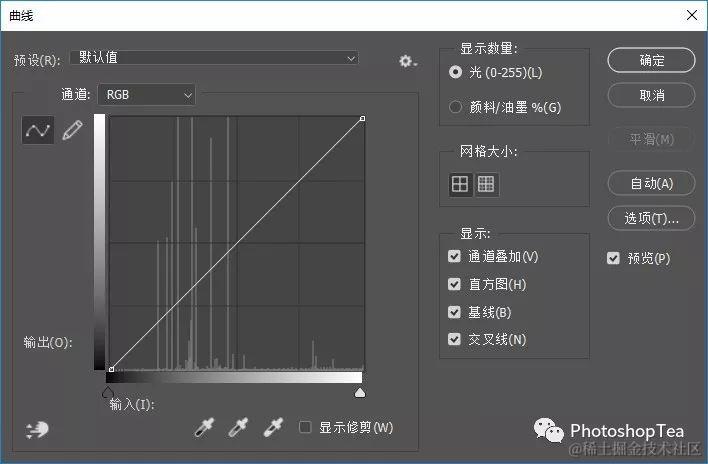Viewport: 708px width, 464px height.
Task: Toggle the 直方图(H) checkbox
Action: [454, 284]
